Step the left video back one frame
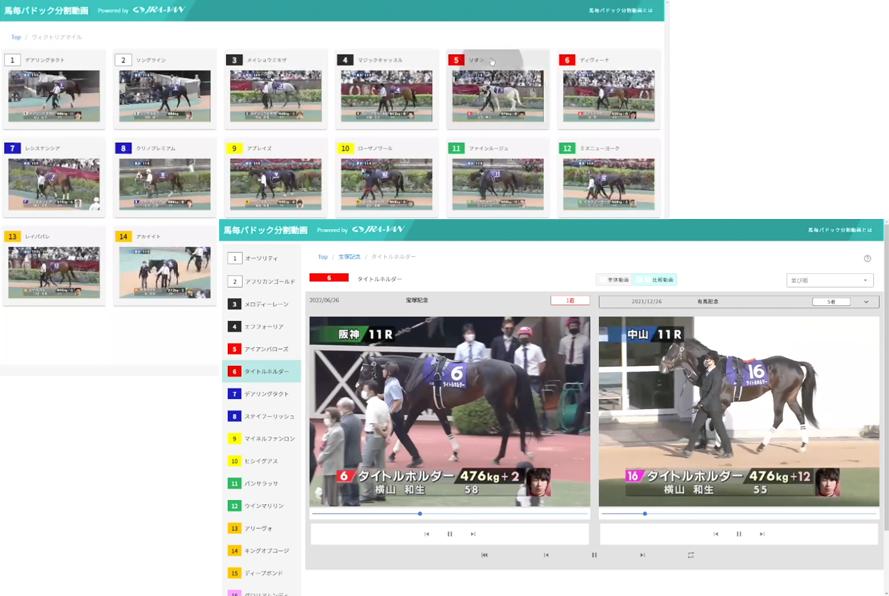This screenshot has width=889, height=596. tap(426, 534)
